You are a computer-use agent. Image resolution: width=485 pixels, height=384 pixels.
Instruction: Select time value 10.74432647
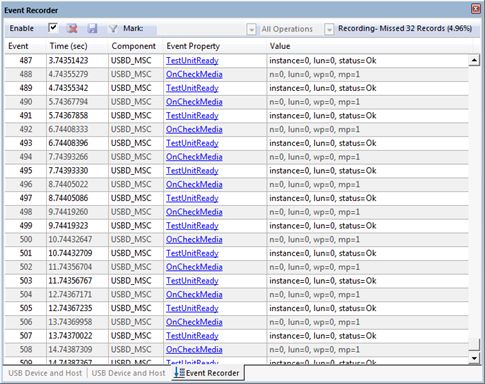click(70, 239)
